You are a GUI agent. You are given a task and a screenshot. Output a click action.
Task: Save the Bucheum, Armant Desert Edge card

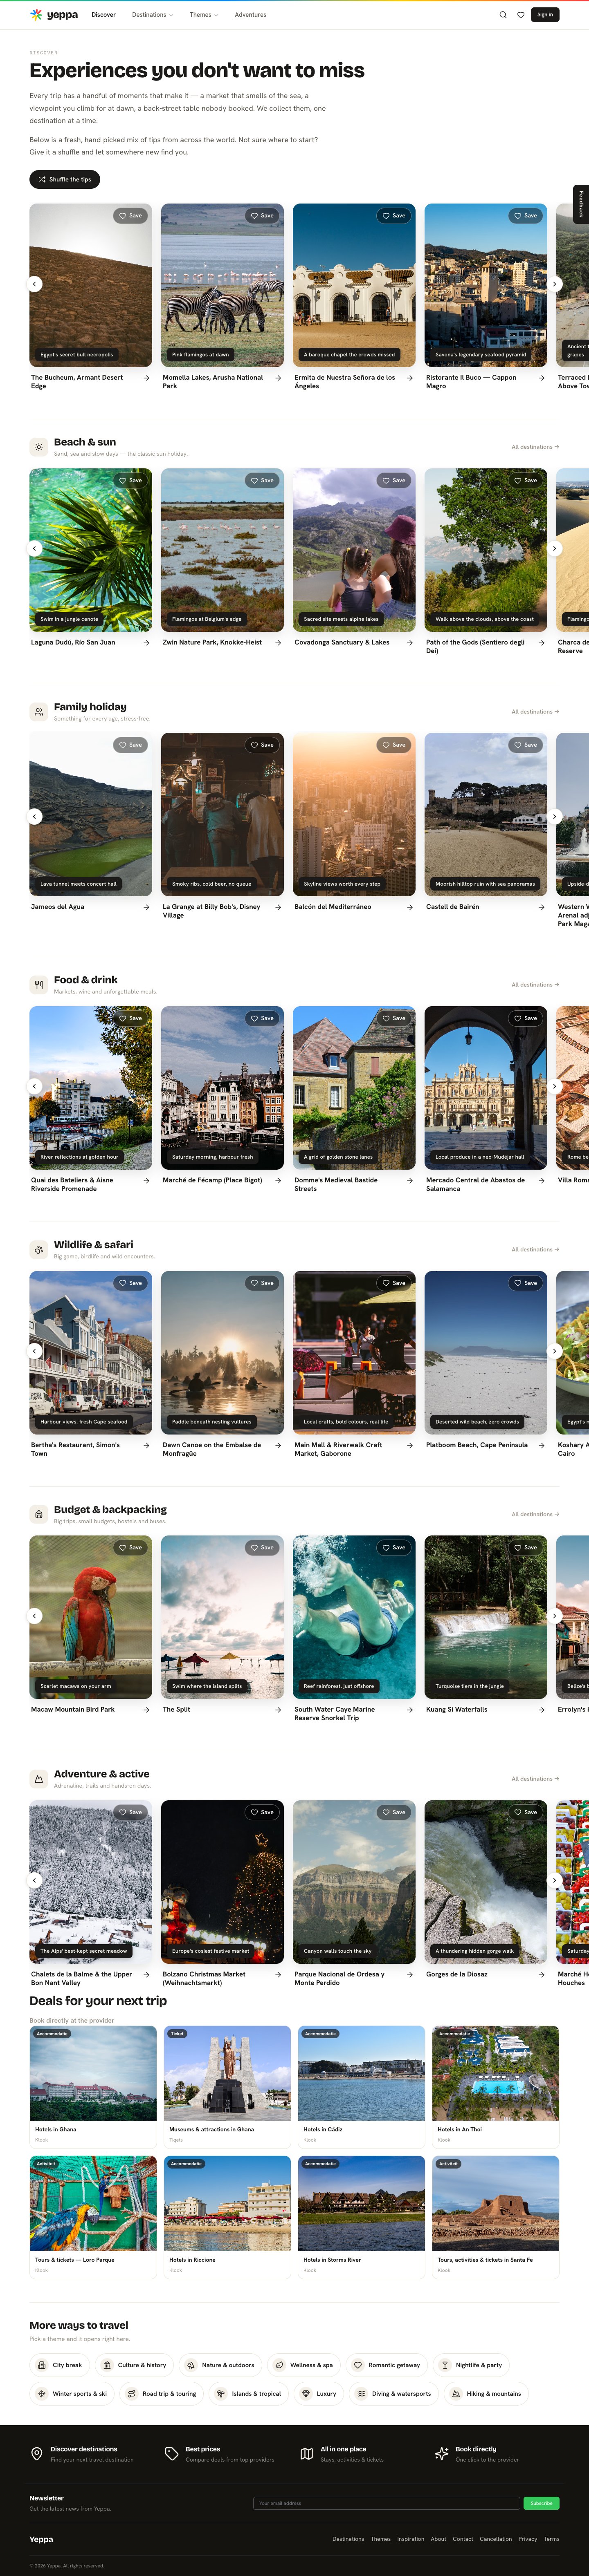click(x=130, y=216)
